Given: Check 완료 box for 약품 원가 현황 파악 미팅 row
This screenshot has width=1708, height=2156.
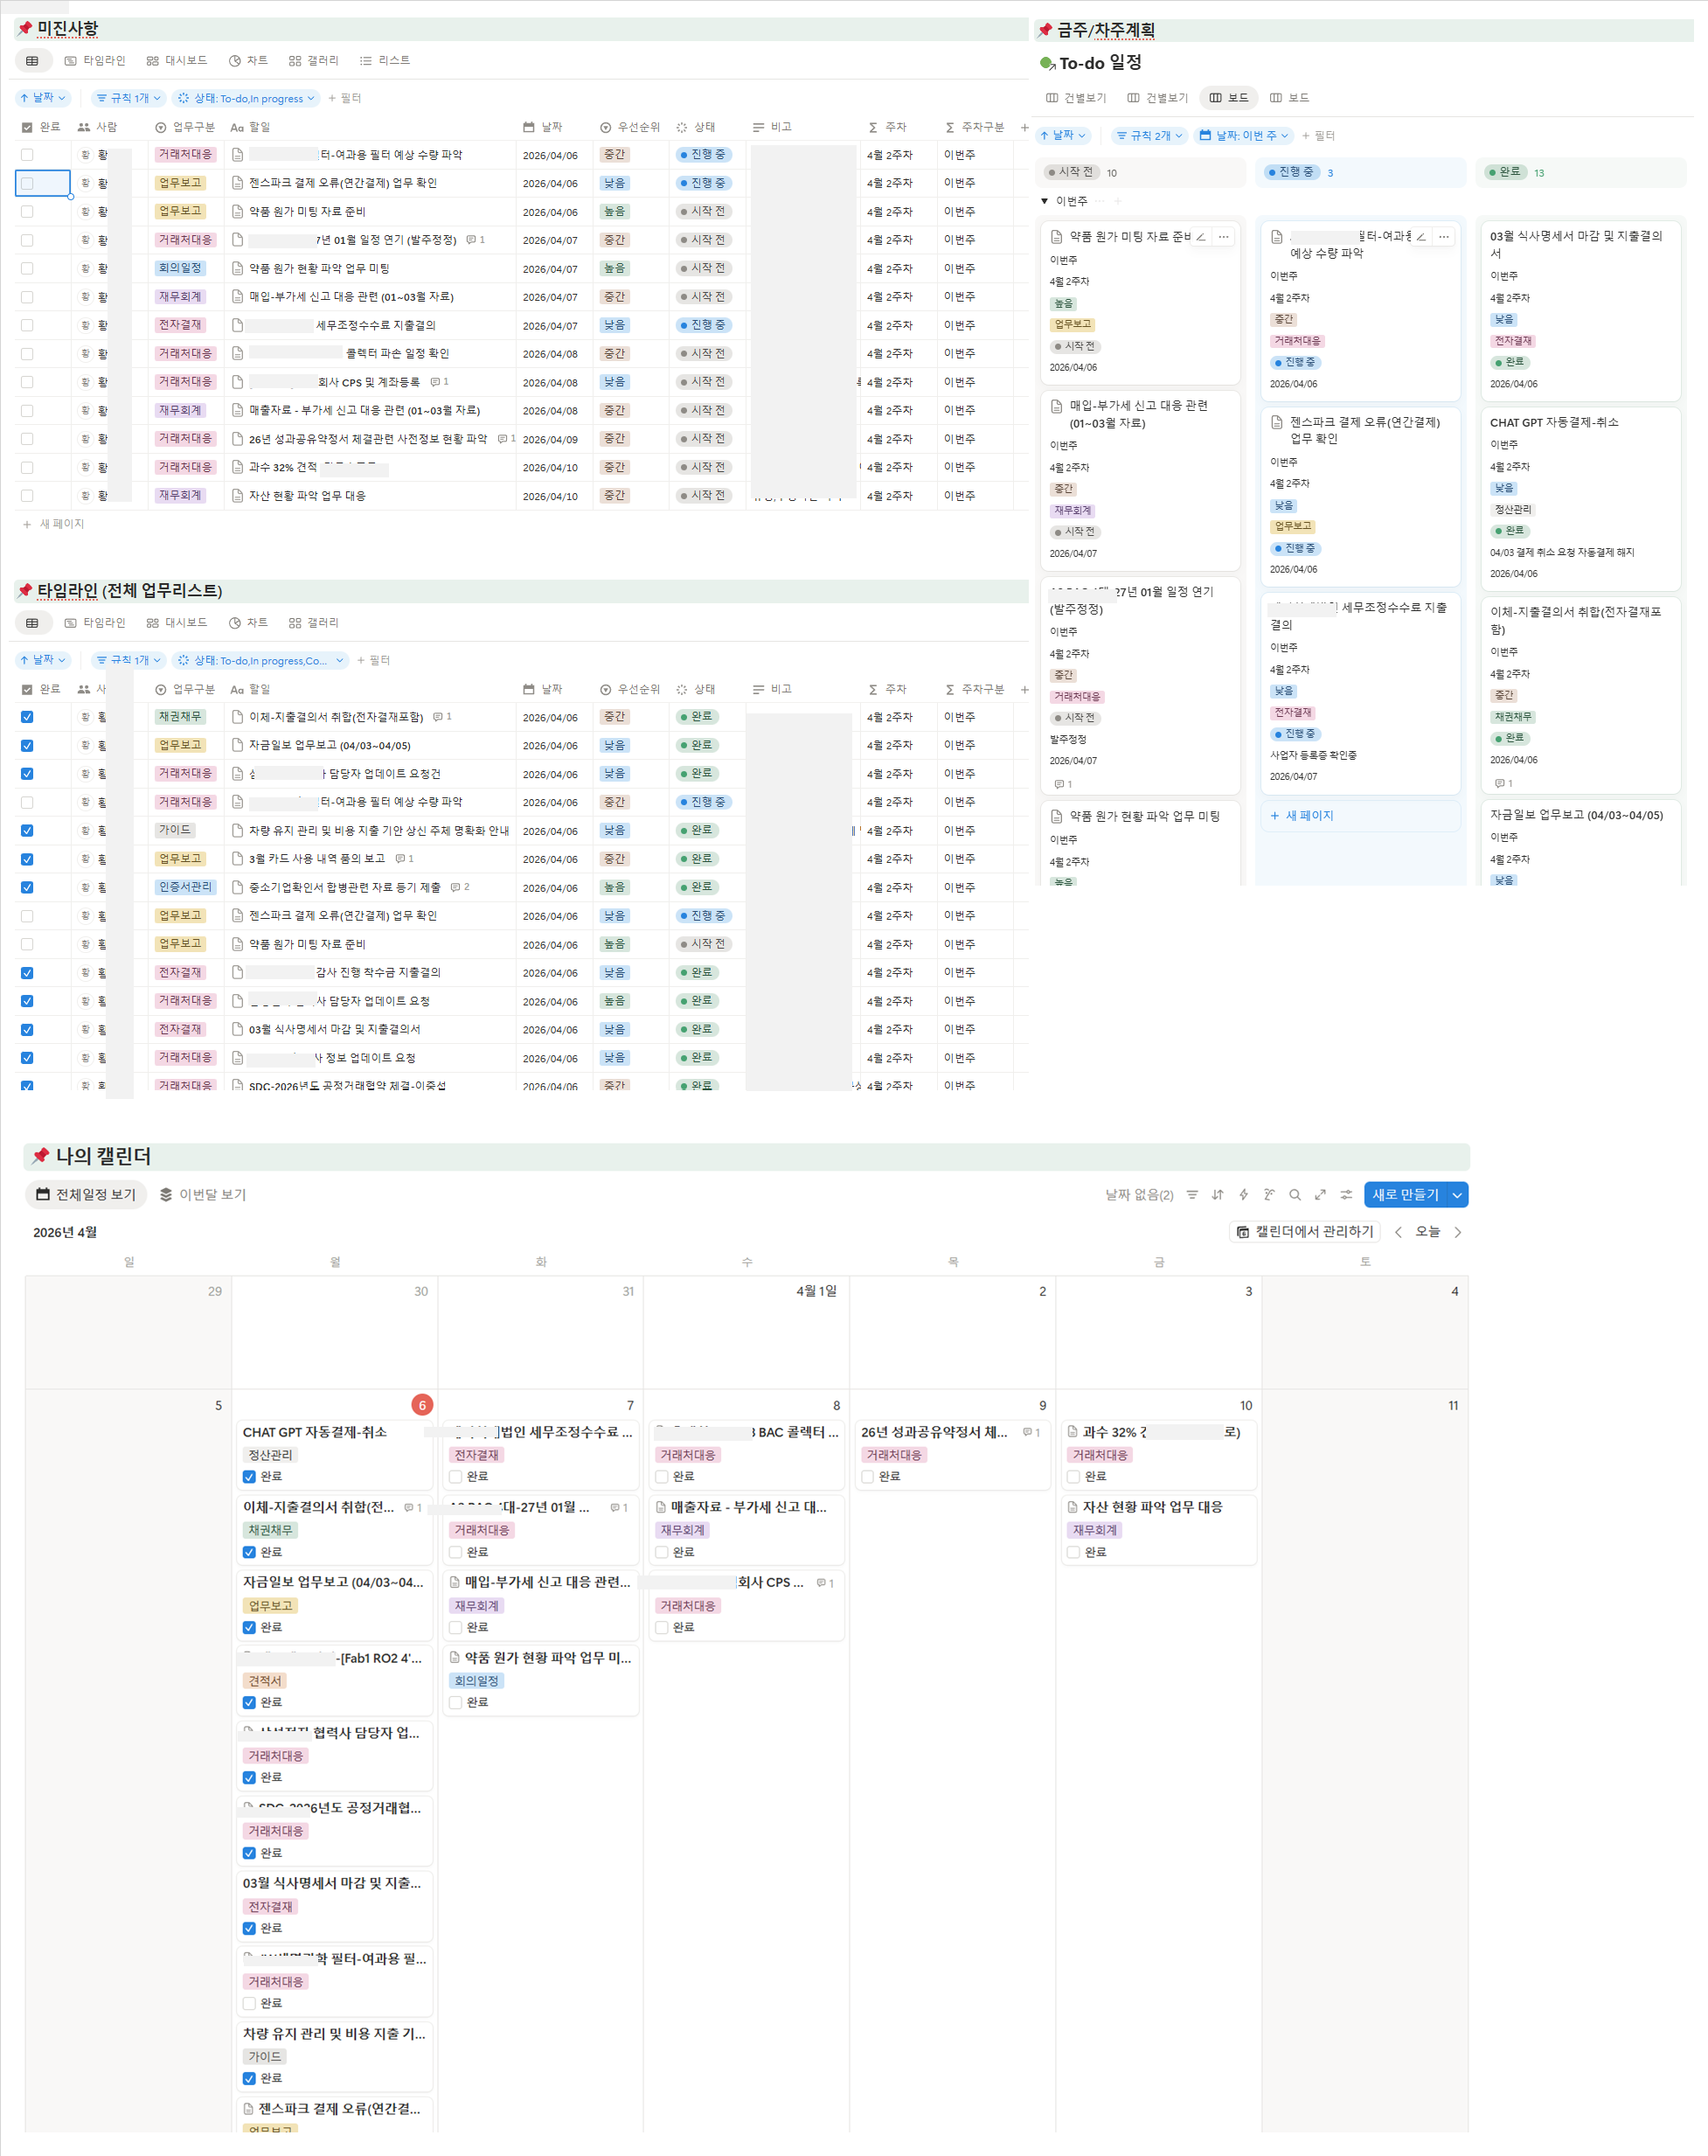Looking at the screenshot, I should pos(27,269).
